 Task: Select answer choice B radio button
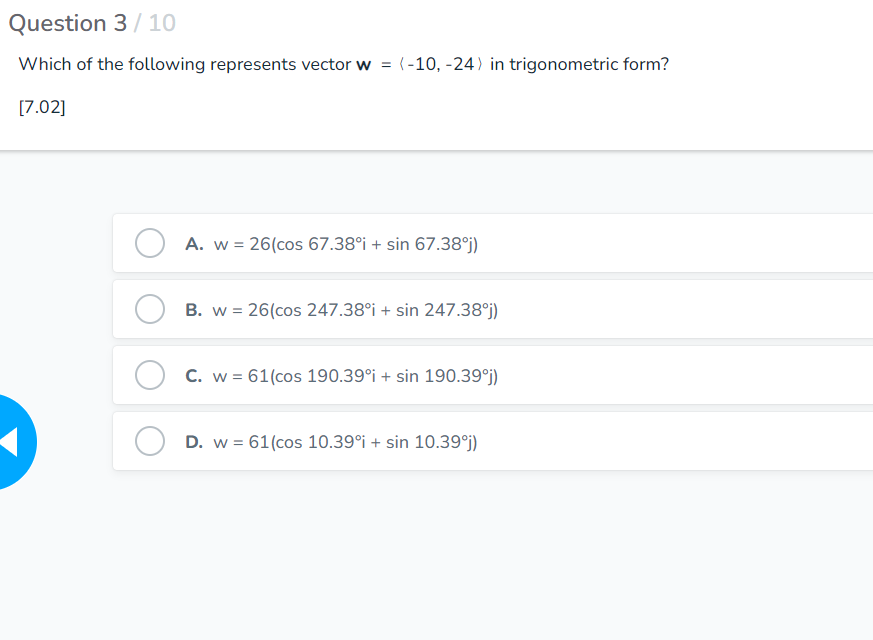(x=149, y=309)
